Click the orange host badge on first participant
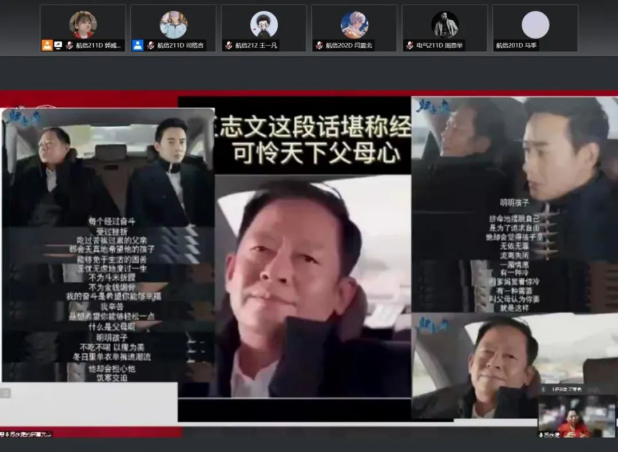Image resolution: width=619 pixels, height=453 pixels. [47, 45]
